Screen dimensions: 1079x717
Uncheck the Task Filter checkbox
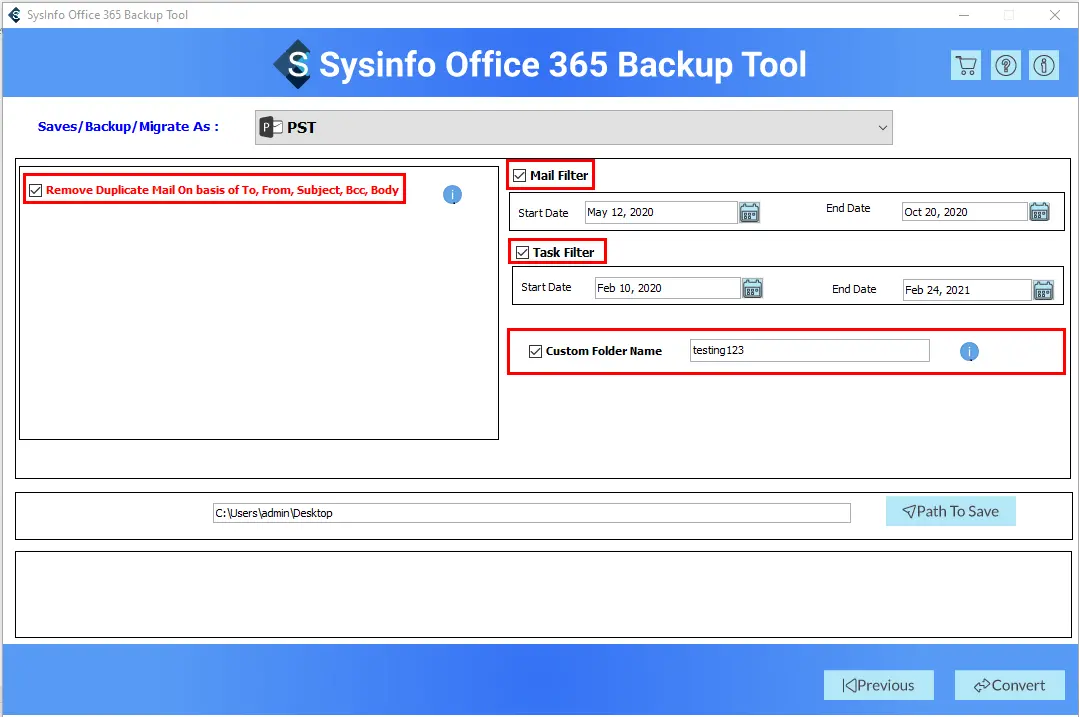coord(522,253)
